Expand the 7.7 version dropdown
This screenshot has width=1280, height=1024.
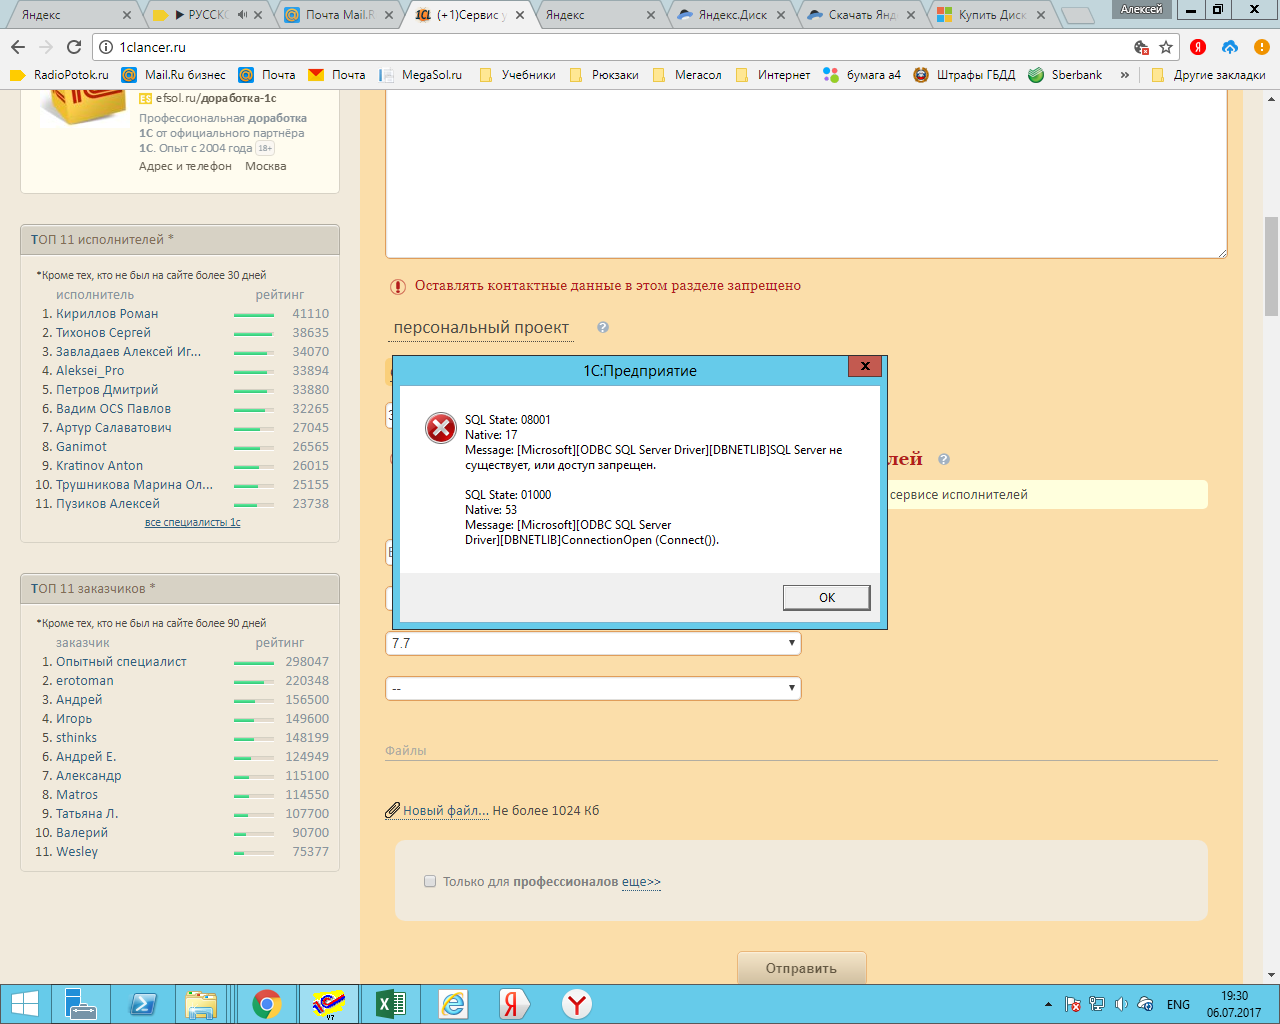point(593,643)
